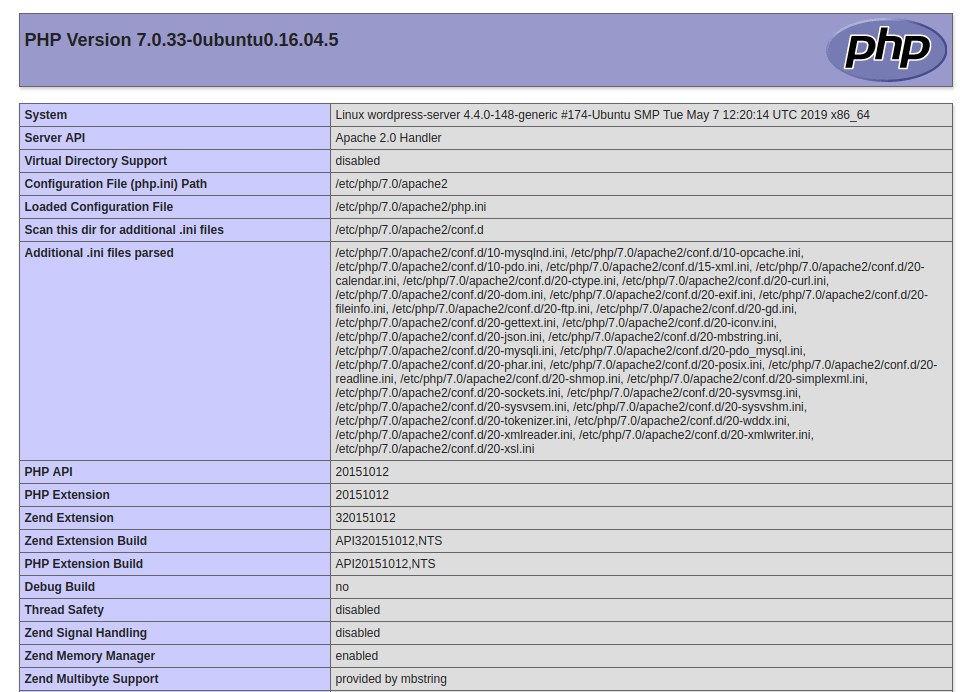Select the mbstring multibyte support value
The width and height of the screenshot is (975, 692).
[392, 678]
